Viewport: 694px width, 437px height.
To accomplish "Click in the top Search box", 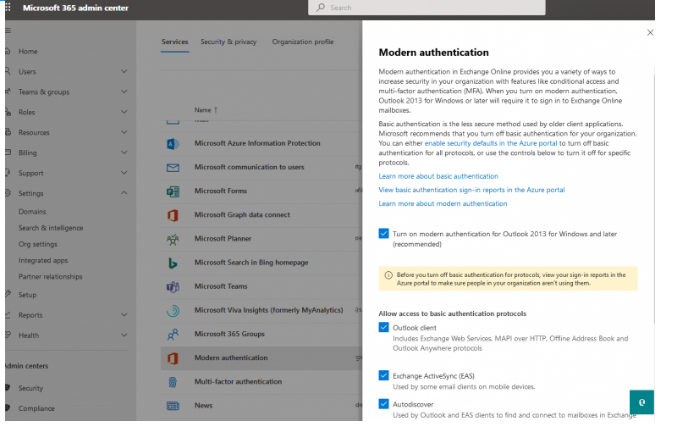I will click(x=427, y=8).
